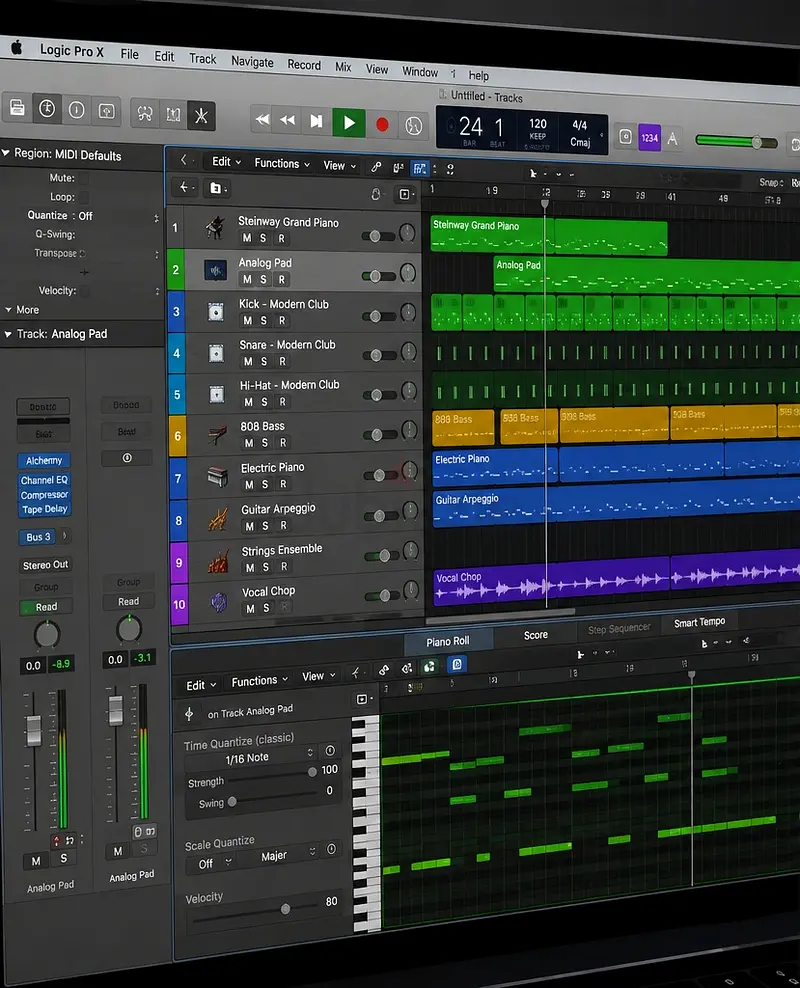Open the Library button in control bar

point(18,108)
